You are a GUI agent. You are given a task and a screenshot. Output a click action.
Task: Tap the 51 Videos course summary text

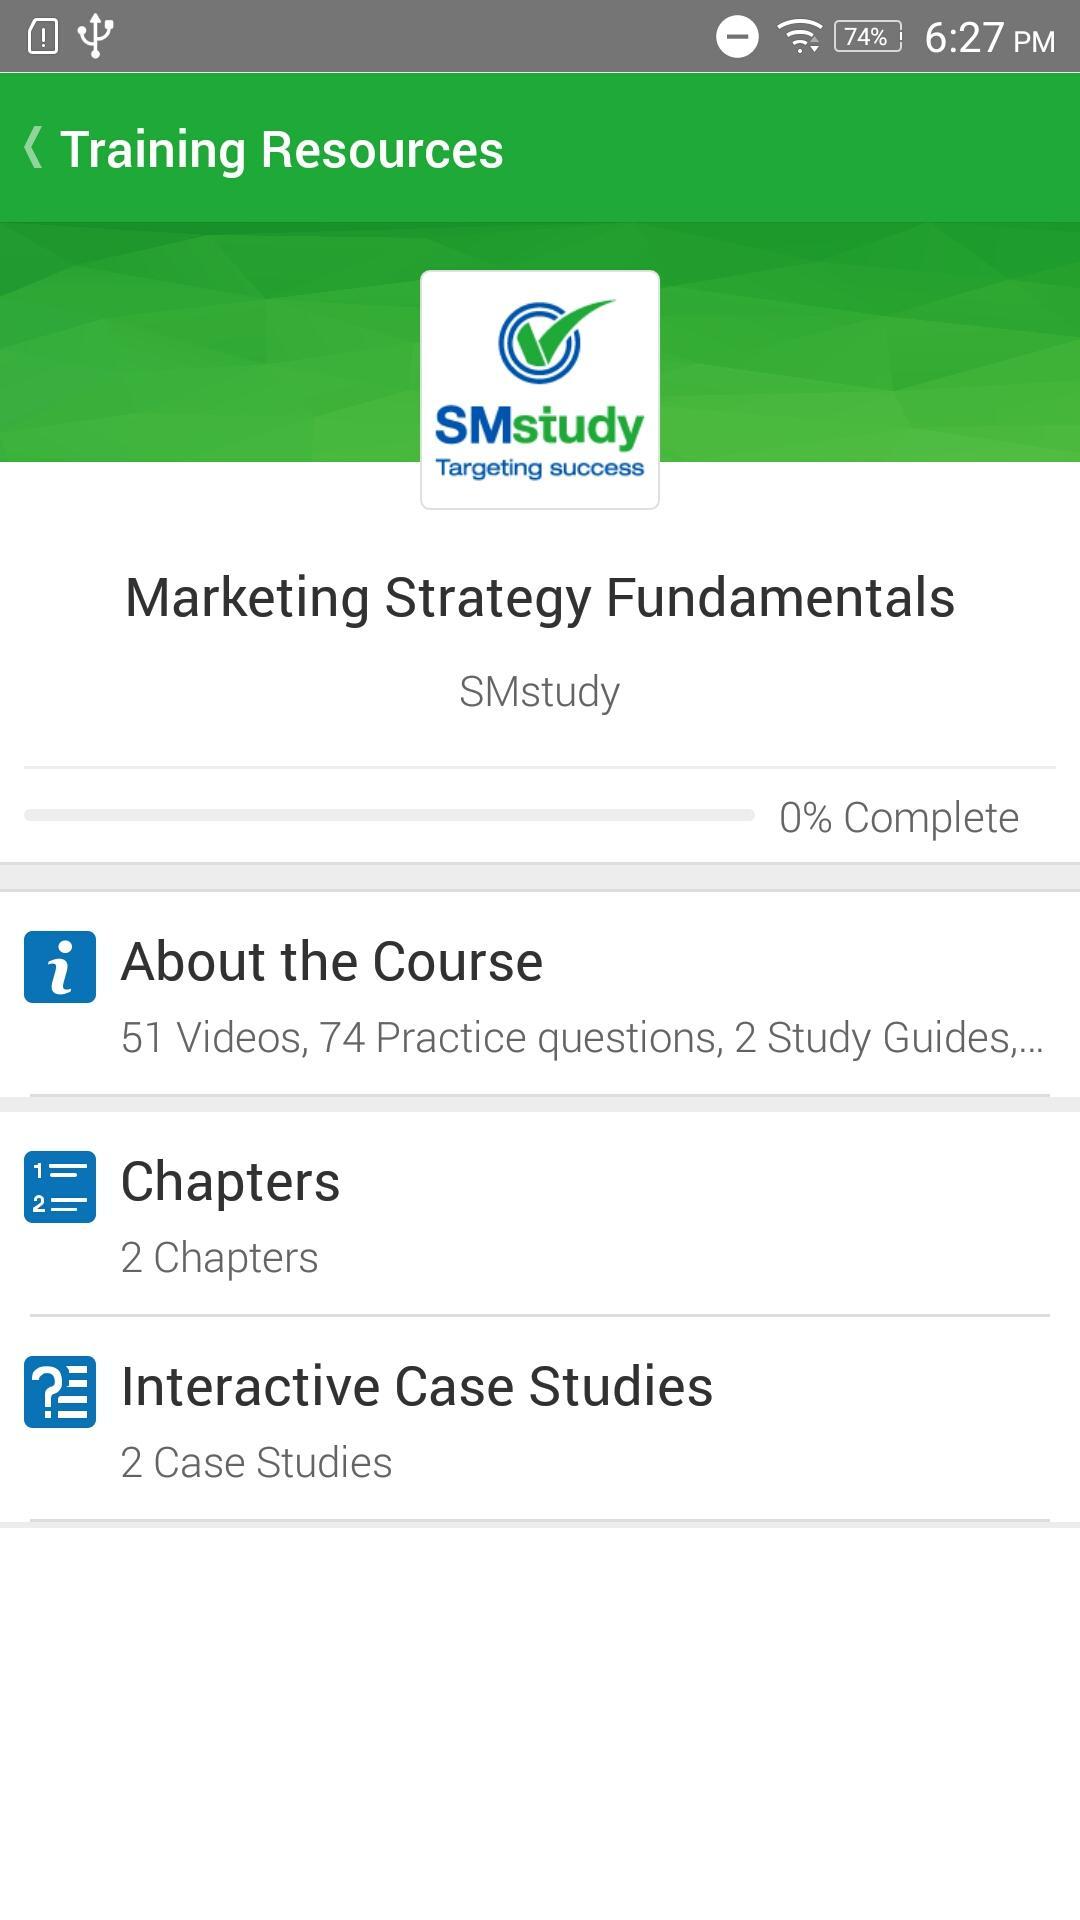(x=582, y=1038)
